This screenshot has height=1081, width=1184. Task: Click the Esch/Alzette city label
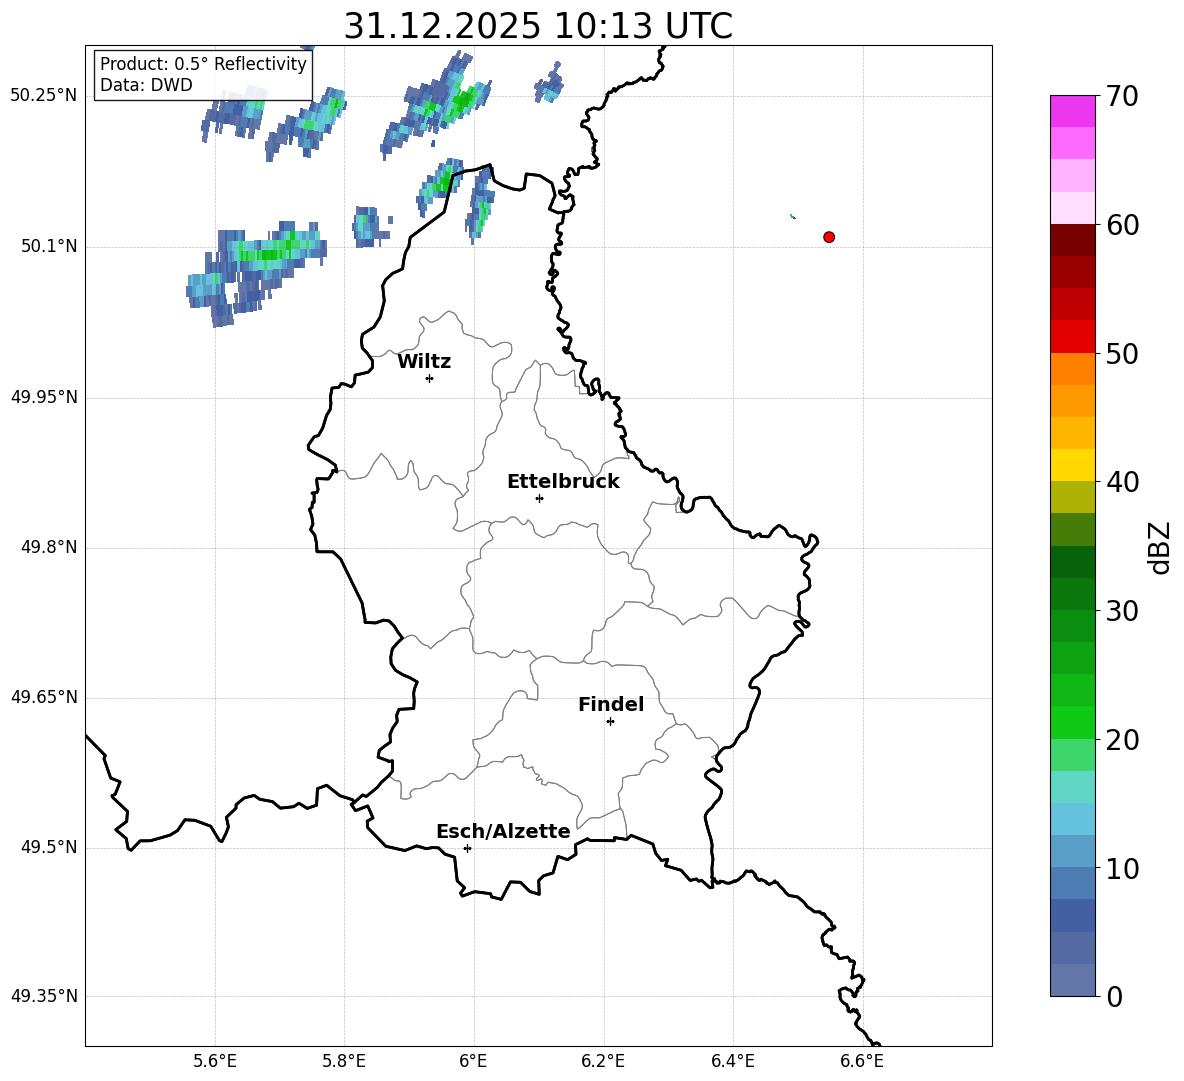(x=503, y=831)
